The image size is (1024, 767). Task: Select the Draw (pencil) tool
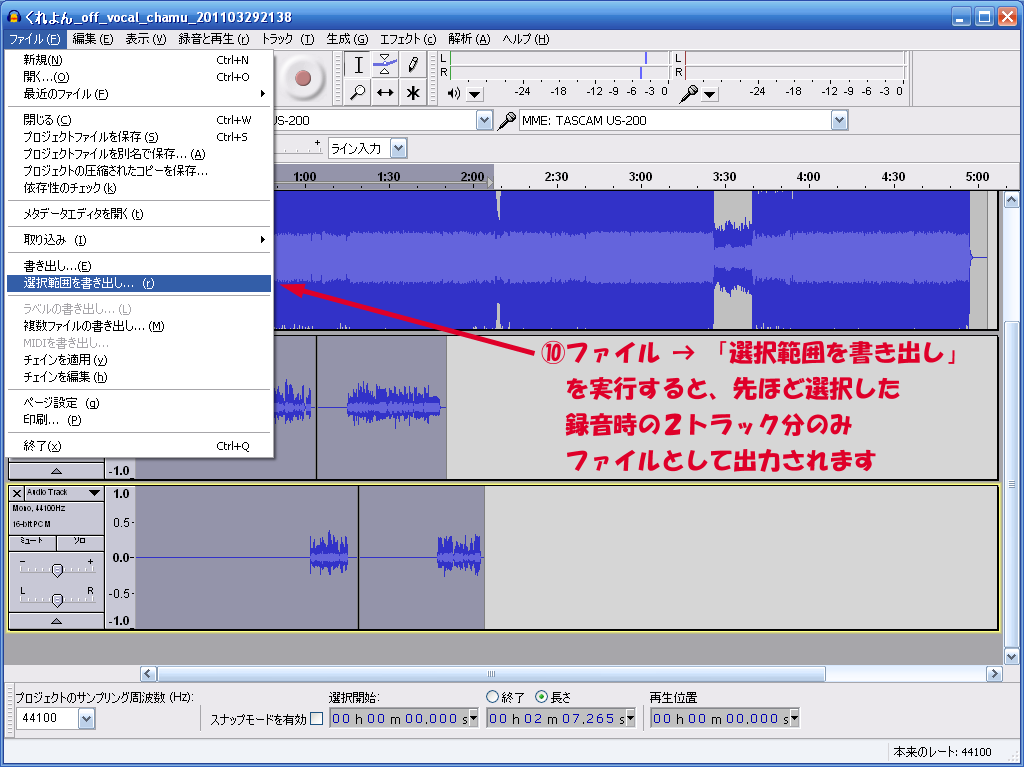tap(413, 65)
